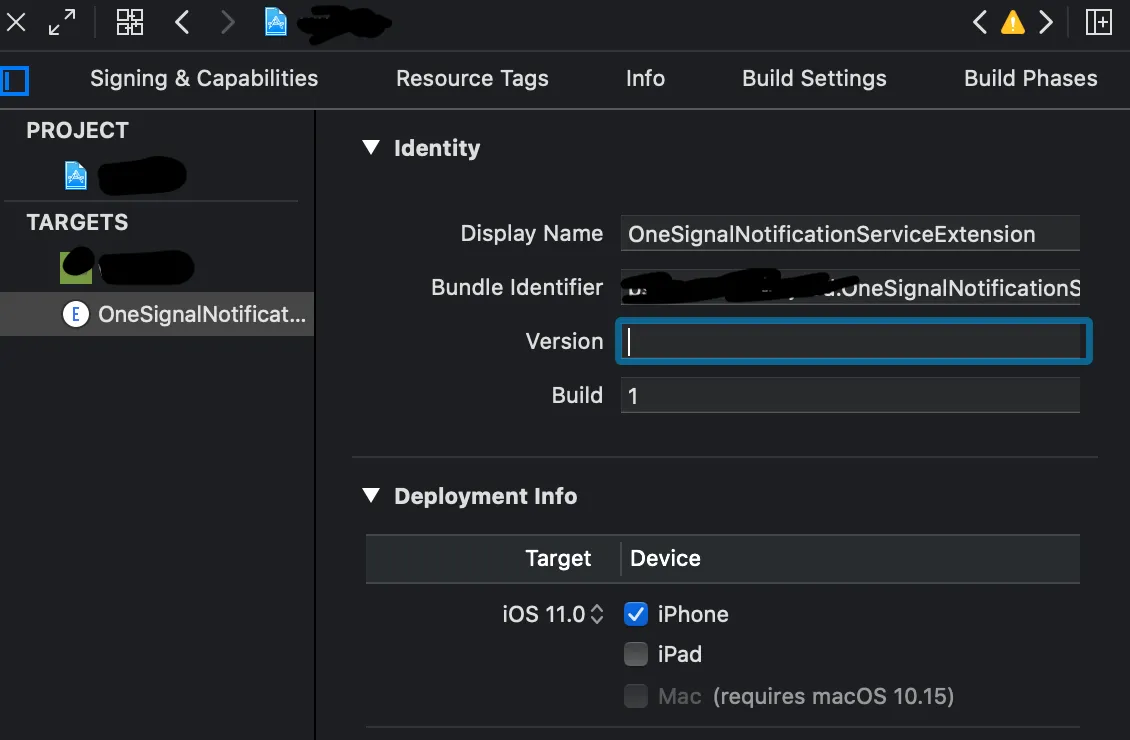Uncheck the iPhone device checkbox
This screenshot has height=740, width=1130.
[636, 614]
